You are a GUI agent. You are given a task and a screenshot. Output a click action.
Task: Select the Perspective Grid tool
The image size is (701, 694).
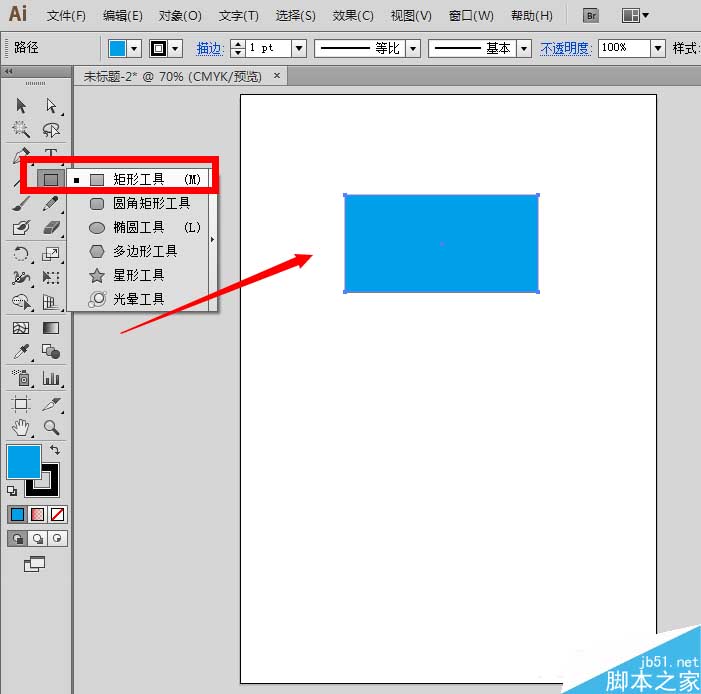click(x=51, y=302)
